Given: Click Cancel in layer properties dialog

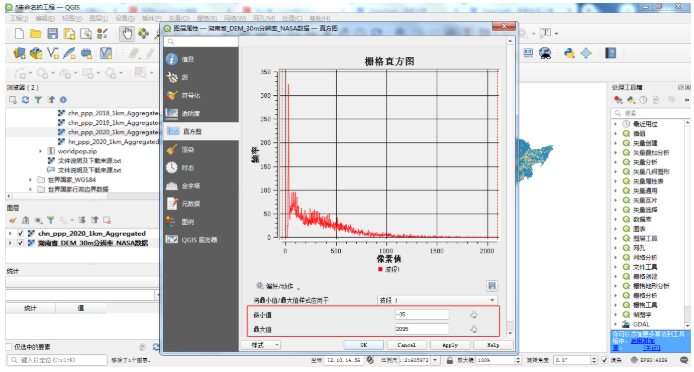Looking at the screenshot, I should coord(406,345).
